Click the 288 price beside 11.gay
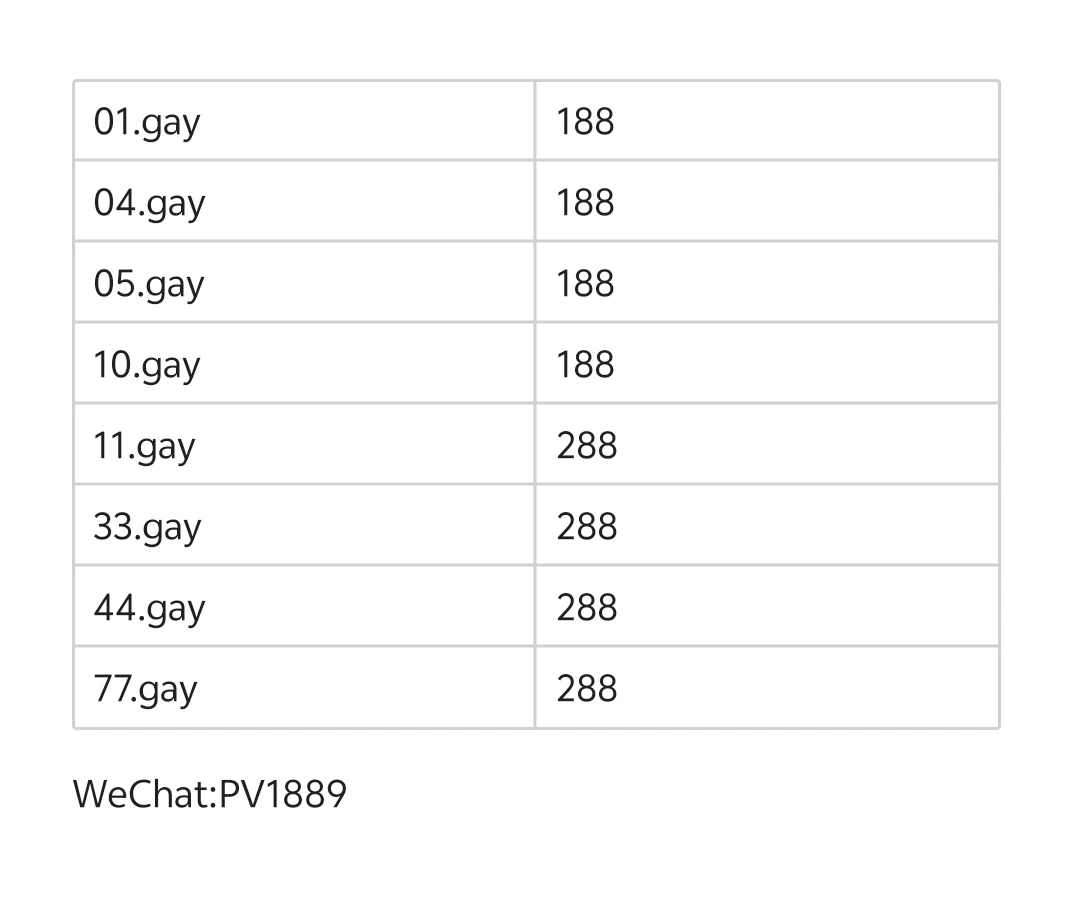 pos(587,447)
